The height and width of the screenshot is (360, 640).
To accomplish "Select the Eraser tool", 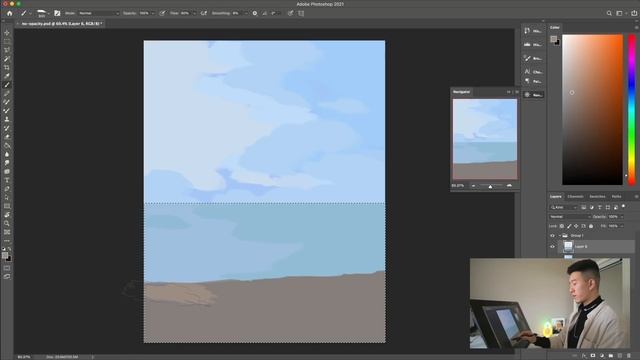I will pos(7,137).
